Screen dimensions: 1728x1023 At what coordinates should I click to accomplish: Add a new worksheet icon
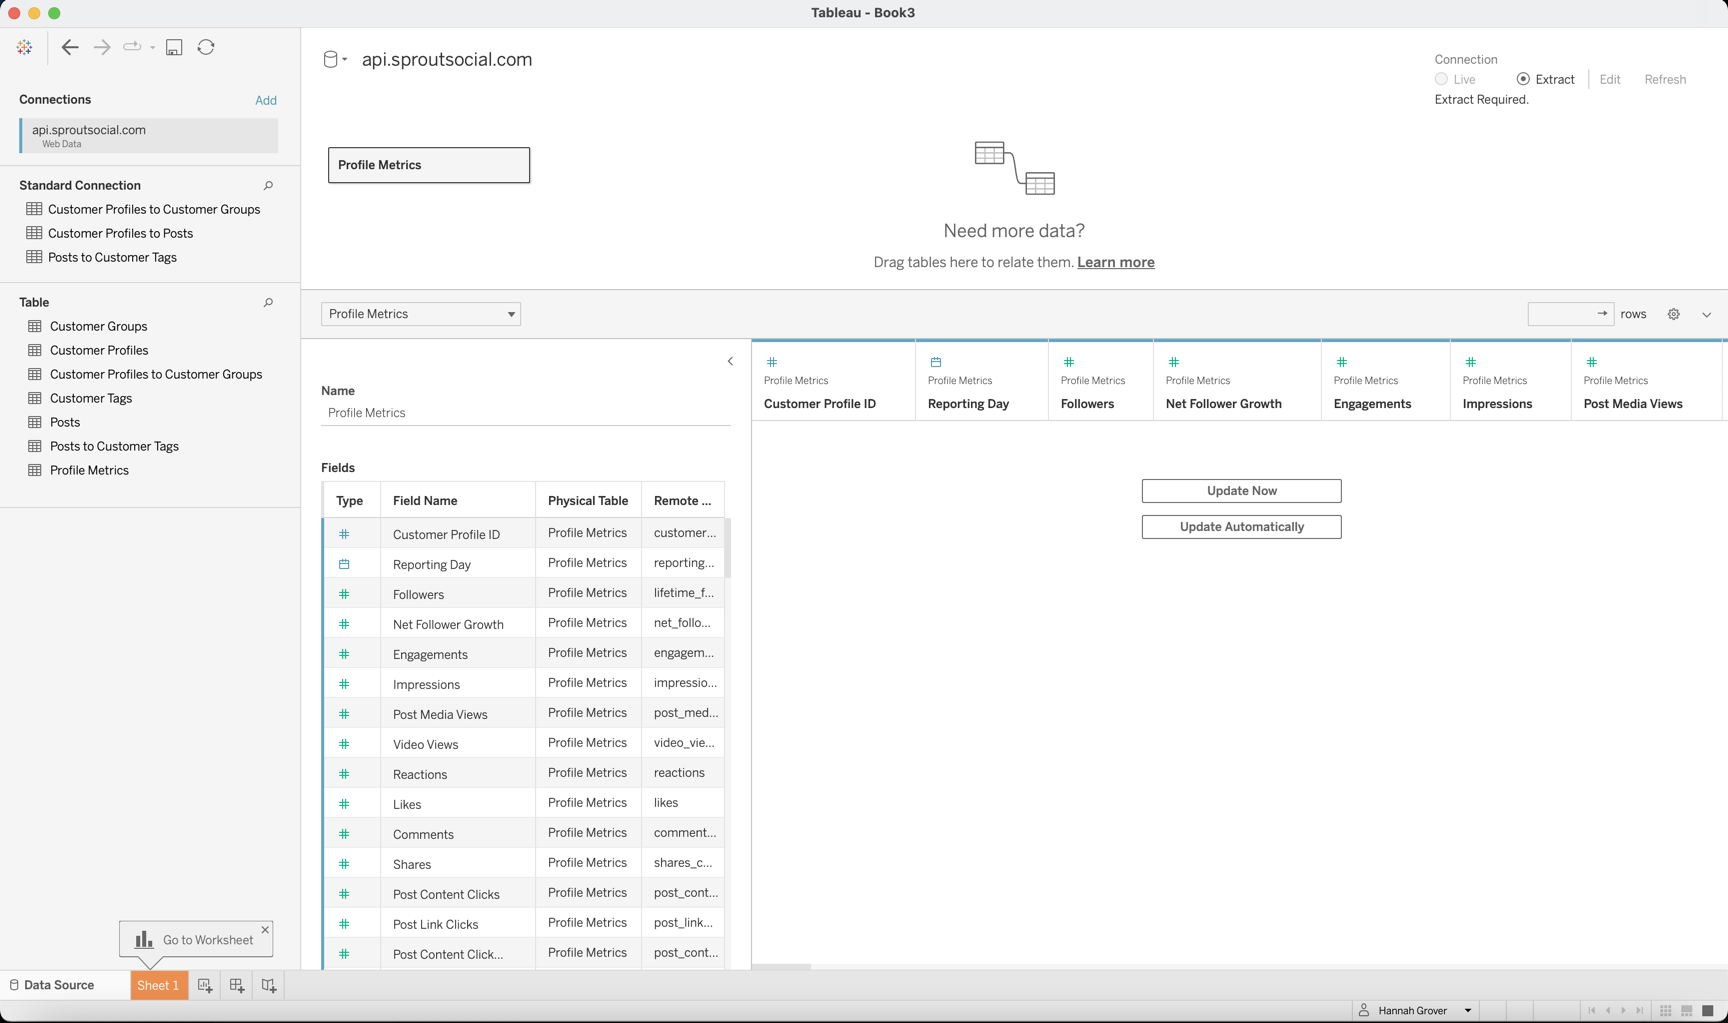tap(205, 985)
